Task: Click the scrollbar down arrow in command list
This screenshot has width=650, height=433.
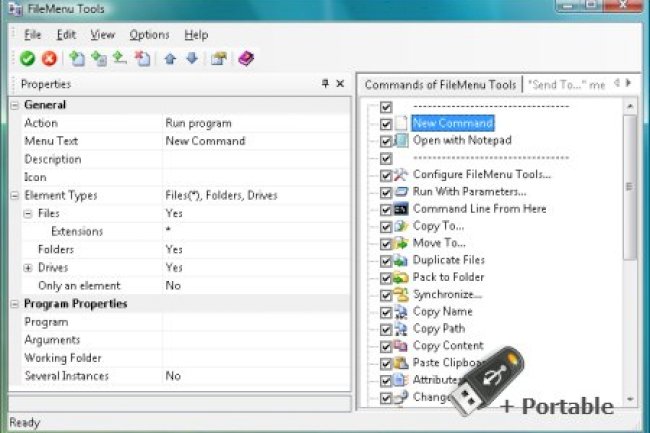Action: tap(630, 399)
